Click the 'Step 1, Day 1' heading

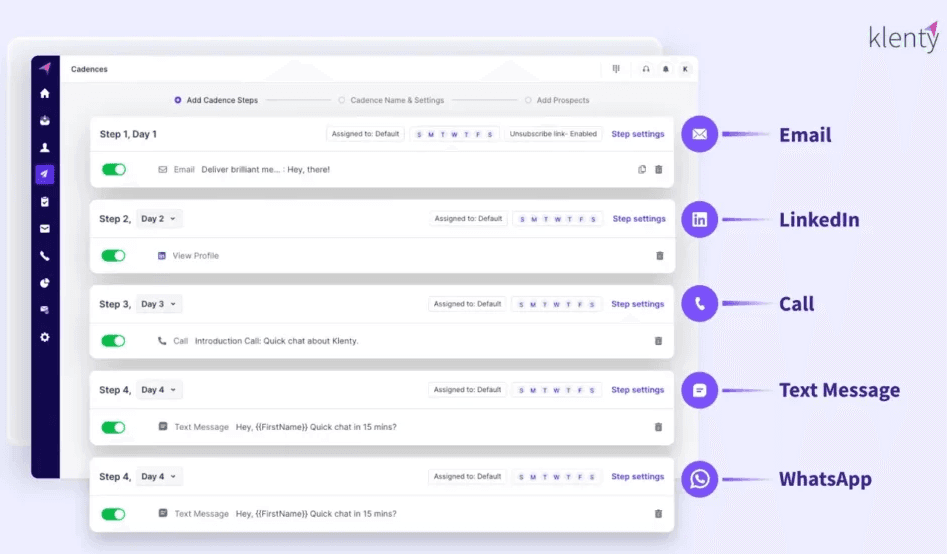coord(128,134)
